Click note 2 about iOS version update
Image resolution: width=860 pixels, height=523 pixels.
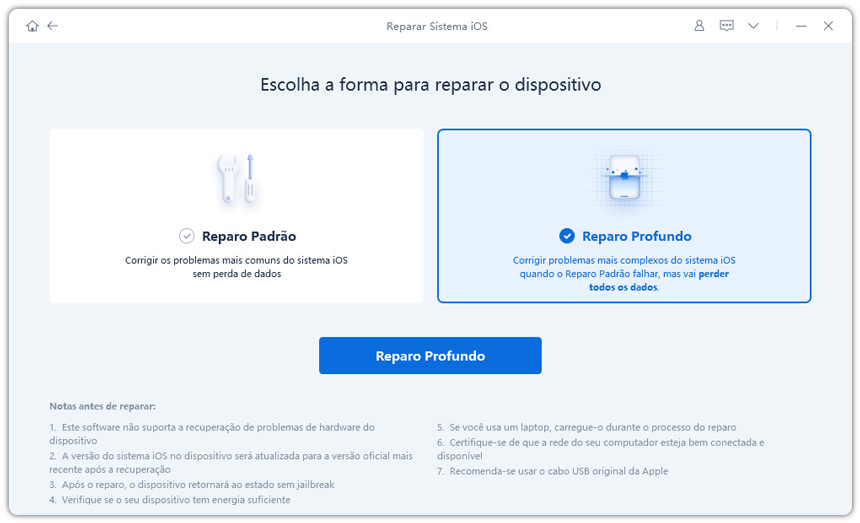coord(231,463)
